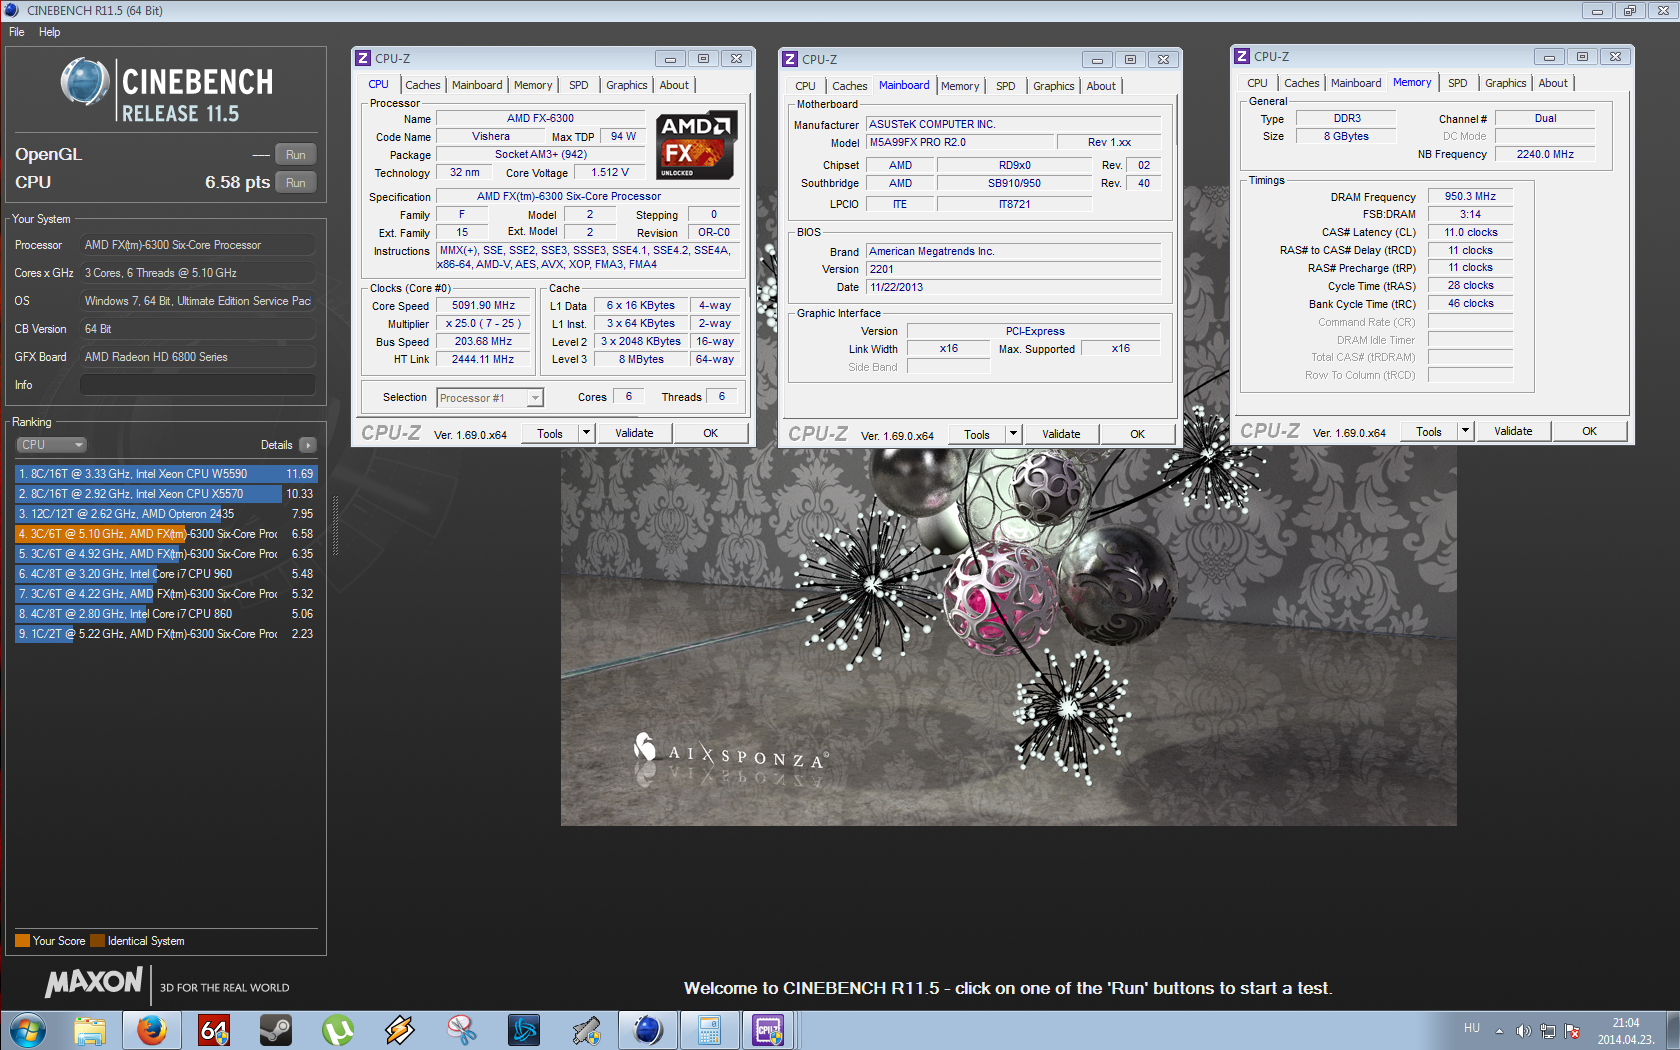Open the File menu in Cinebench
The height and width of the screenshot is (1050, 1680).
point(17,32)
